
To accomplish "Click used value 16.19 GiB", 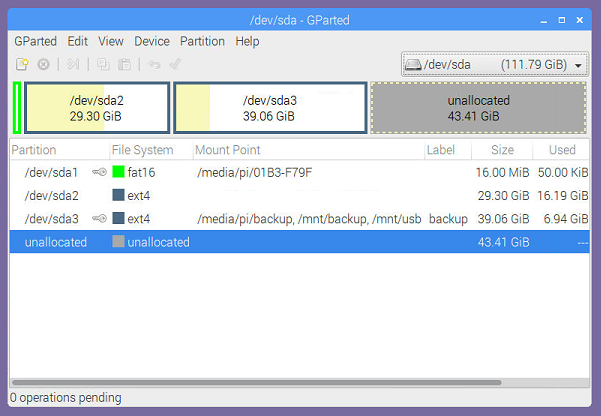I will tap(563, 196).
